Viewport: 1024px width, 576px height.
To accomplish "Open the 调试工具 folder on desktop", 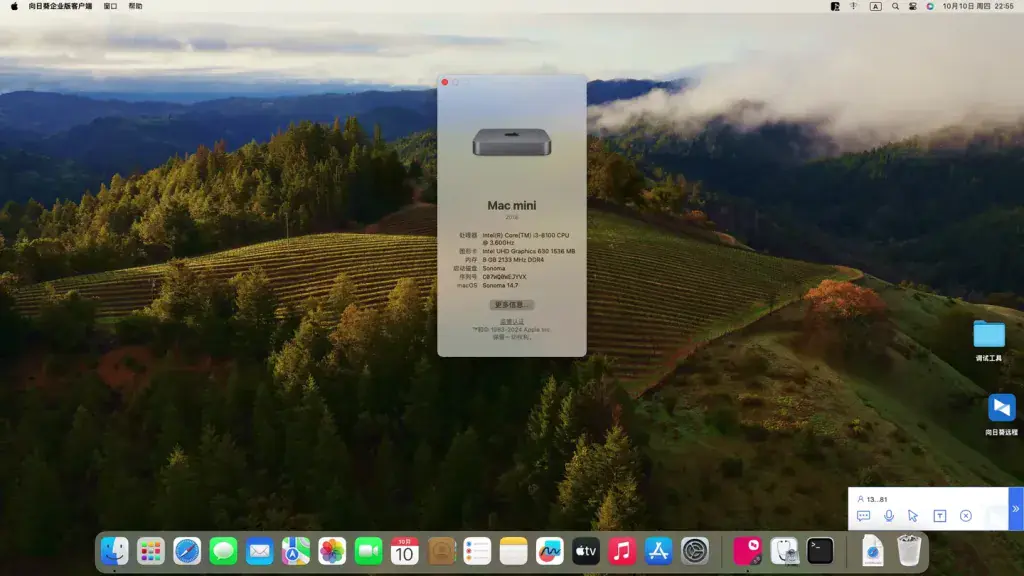I will click(989, 340).
